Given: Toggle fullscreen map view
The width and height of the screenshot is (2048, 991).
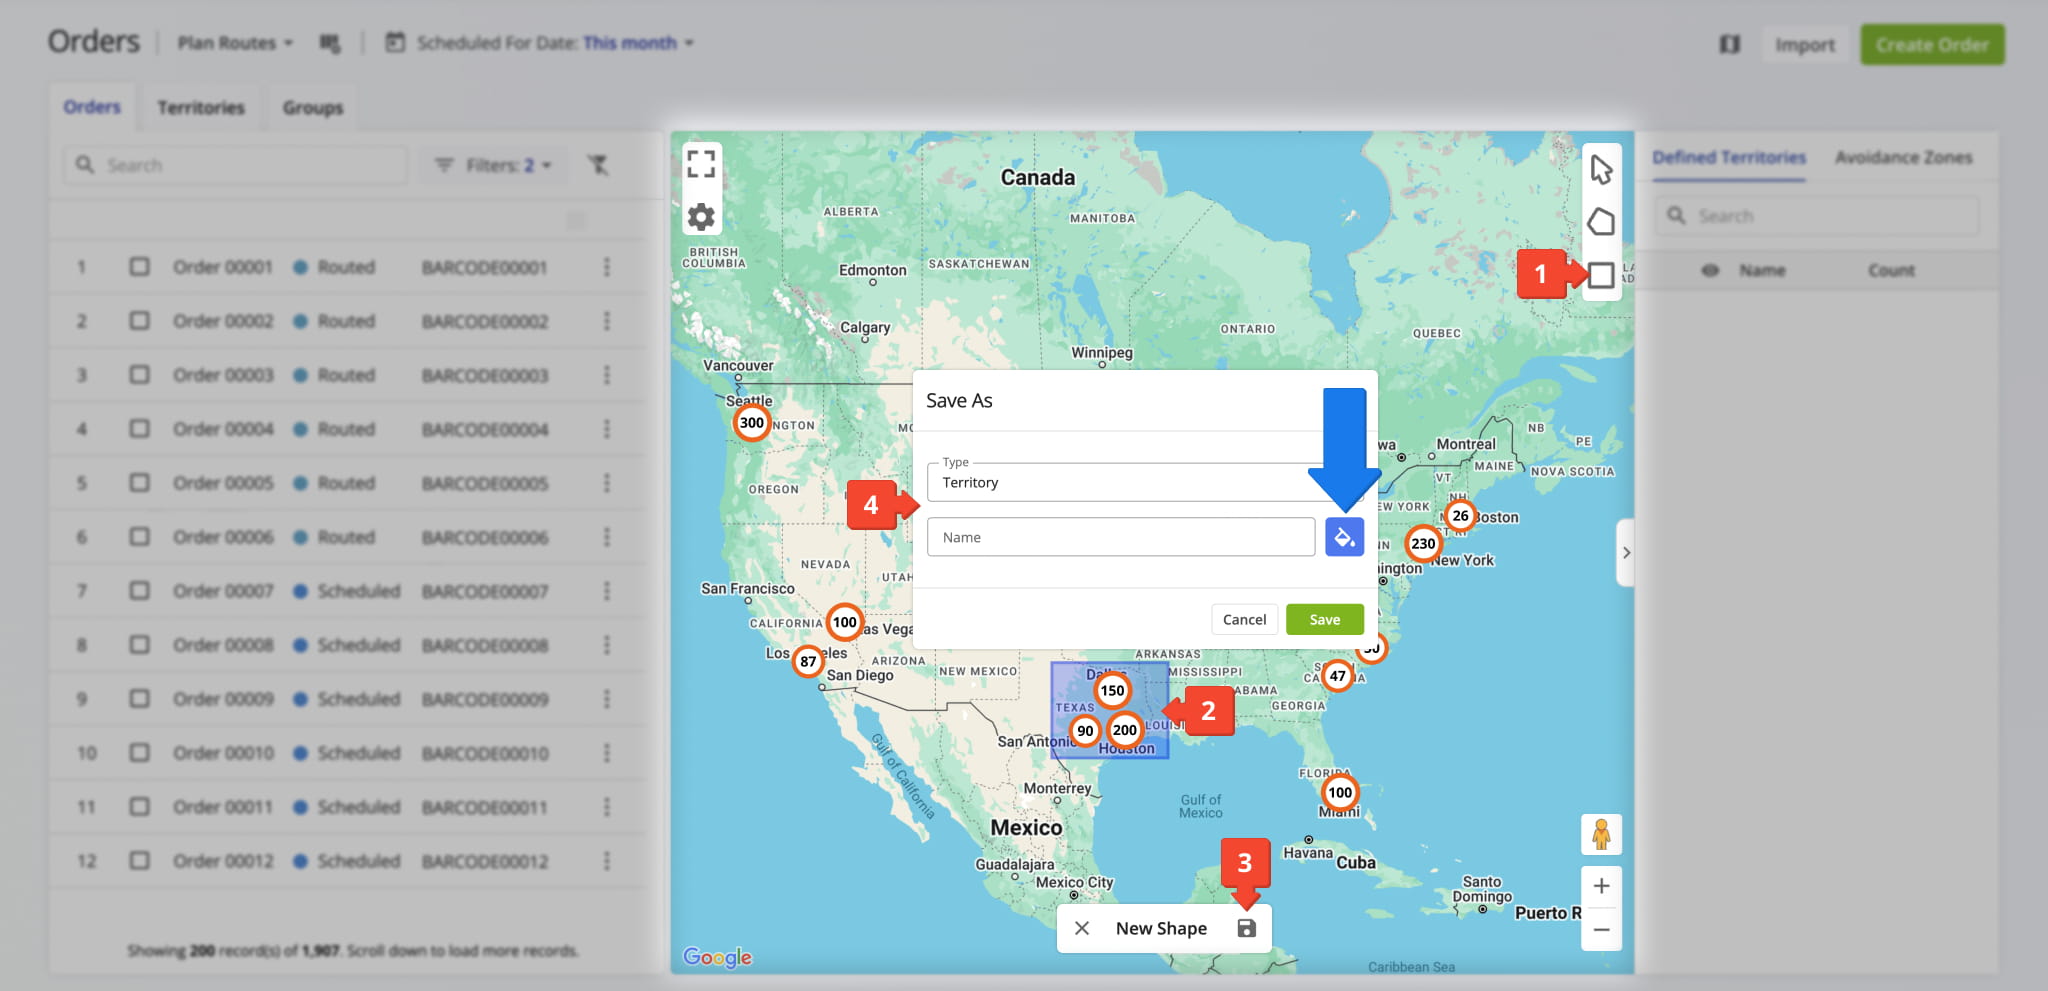Looking at the screenshot, I should pos(701,164).
